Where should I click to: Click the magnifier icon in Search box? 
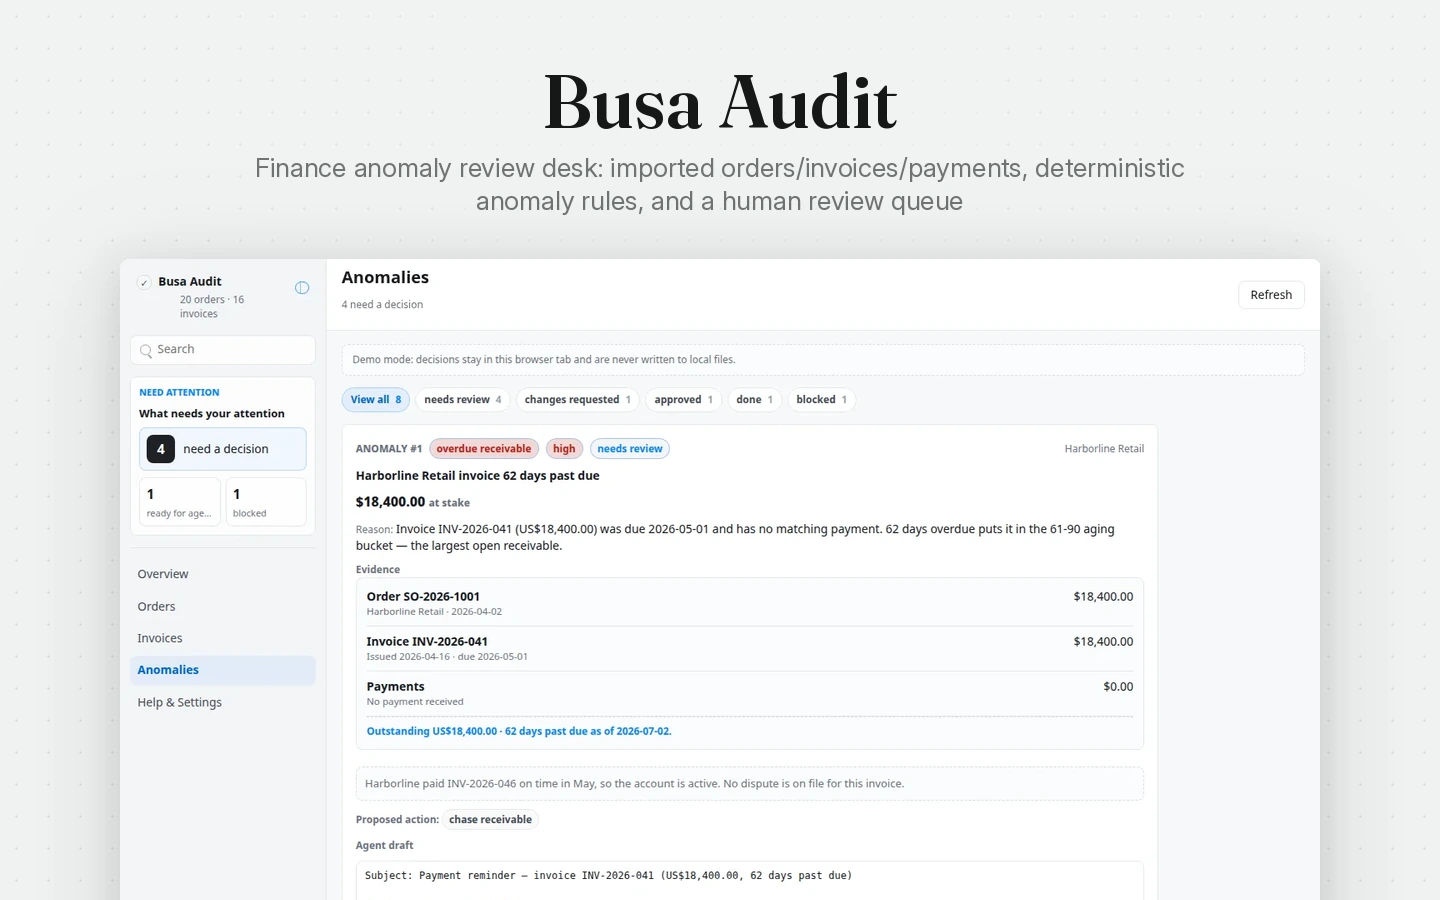[x=146, y=350]
